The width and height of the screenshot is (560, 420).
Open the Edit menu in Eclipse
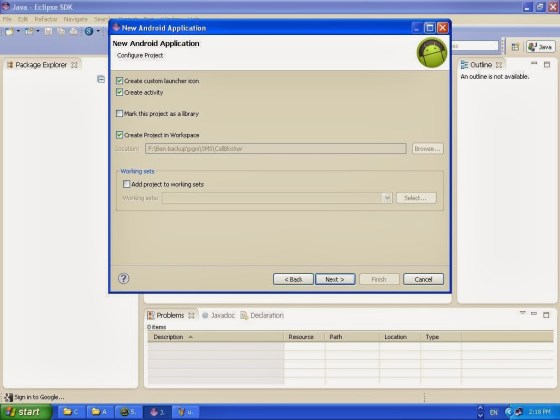click(23, 19)
